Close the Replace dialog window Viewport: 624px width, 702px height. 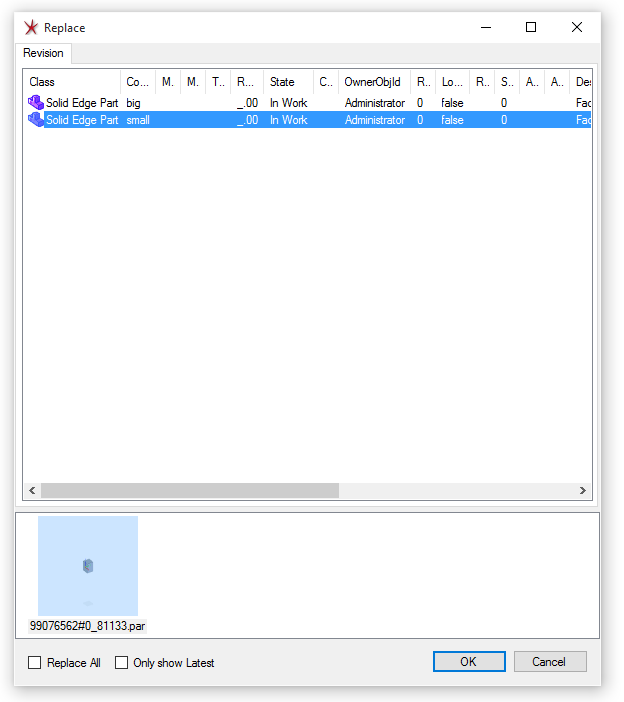[x=577, y=27]
